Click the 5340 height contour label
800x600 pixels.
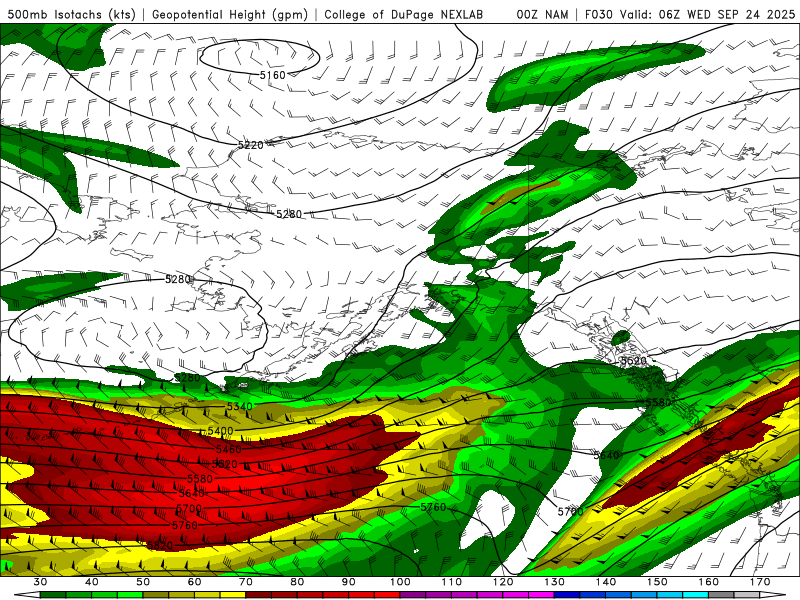click(239, 407)
